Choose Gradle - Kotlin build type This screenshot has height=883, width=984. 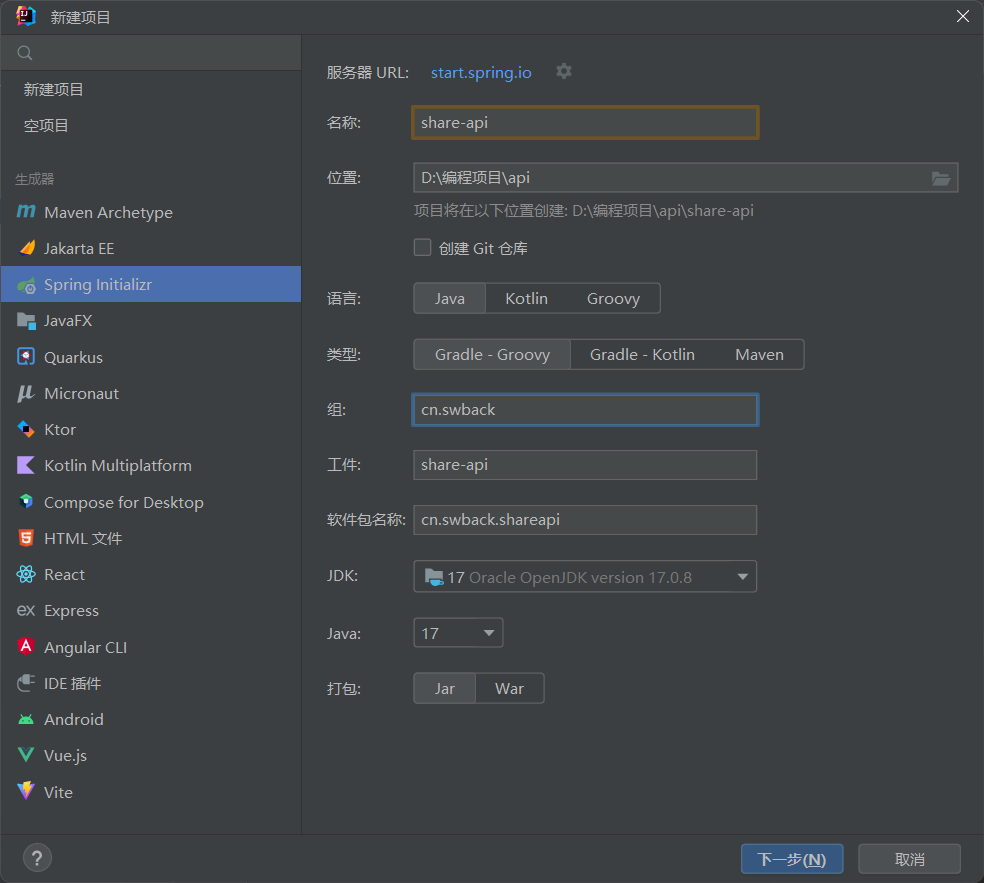(642, 355)
